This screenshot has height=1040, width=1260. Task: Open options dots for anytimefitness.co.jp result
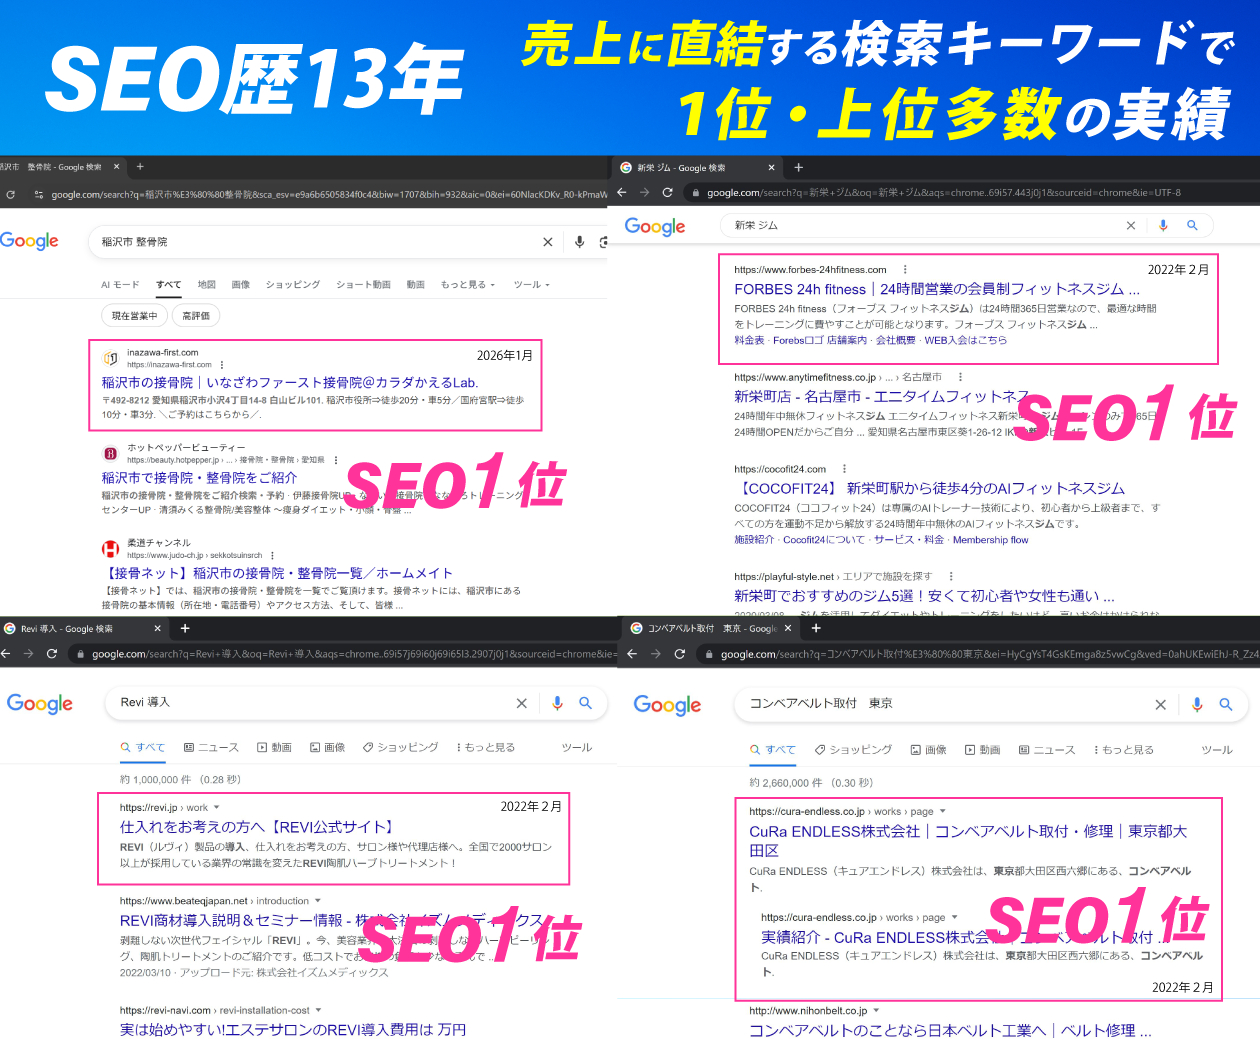tap(960, 377)
